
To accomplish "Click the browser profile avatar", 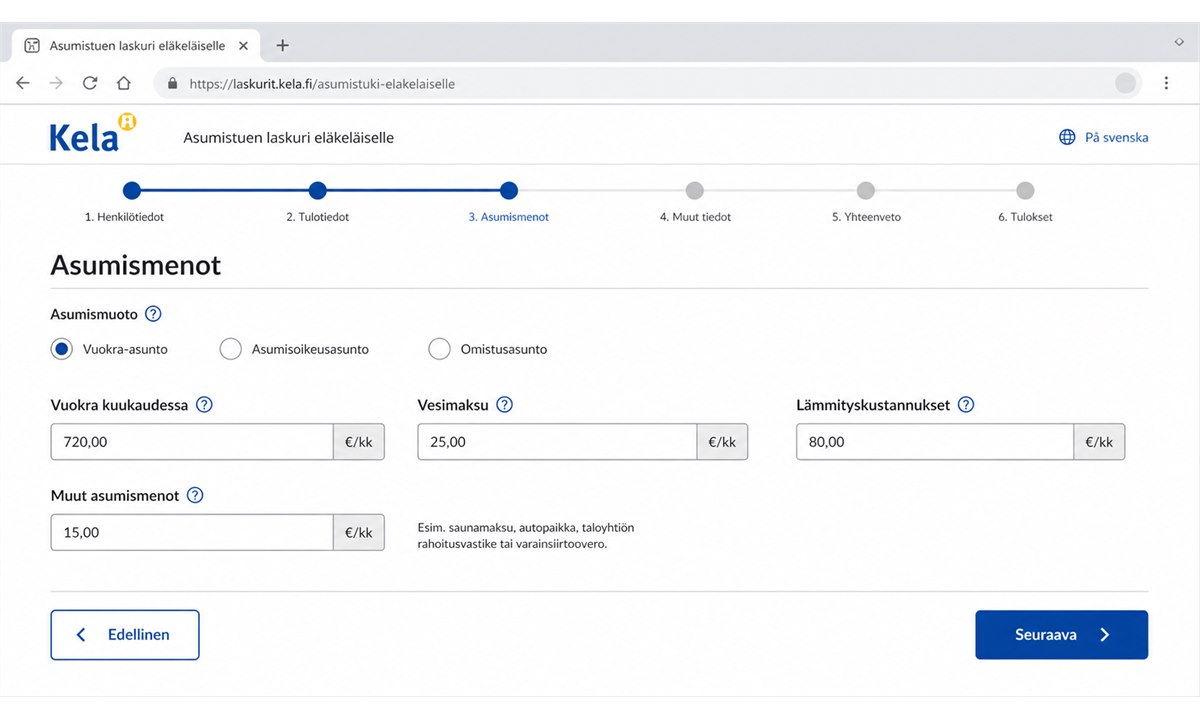I will pos(1125,83).
